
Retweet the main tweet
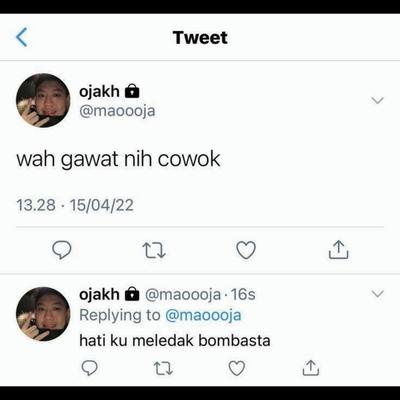click(x=154, y=250)
